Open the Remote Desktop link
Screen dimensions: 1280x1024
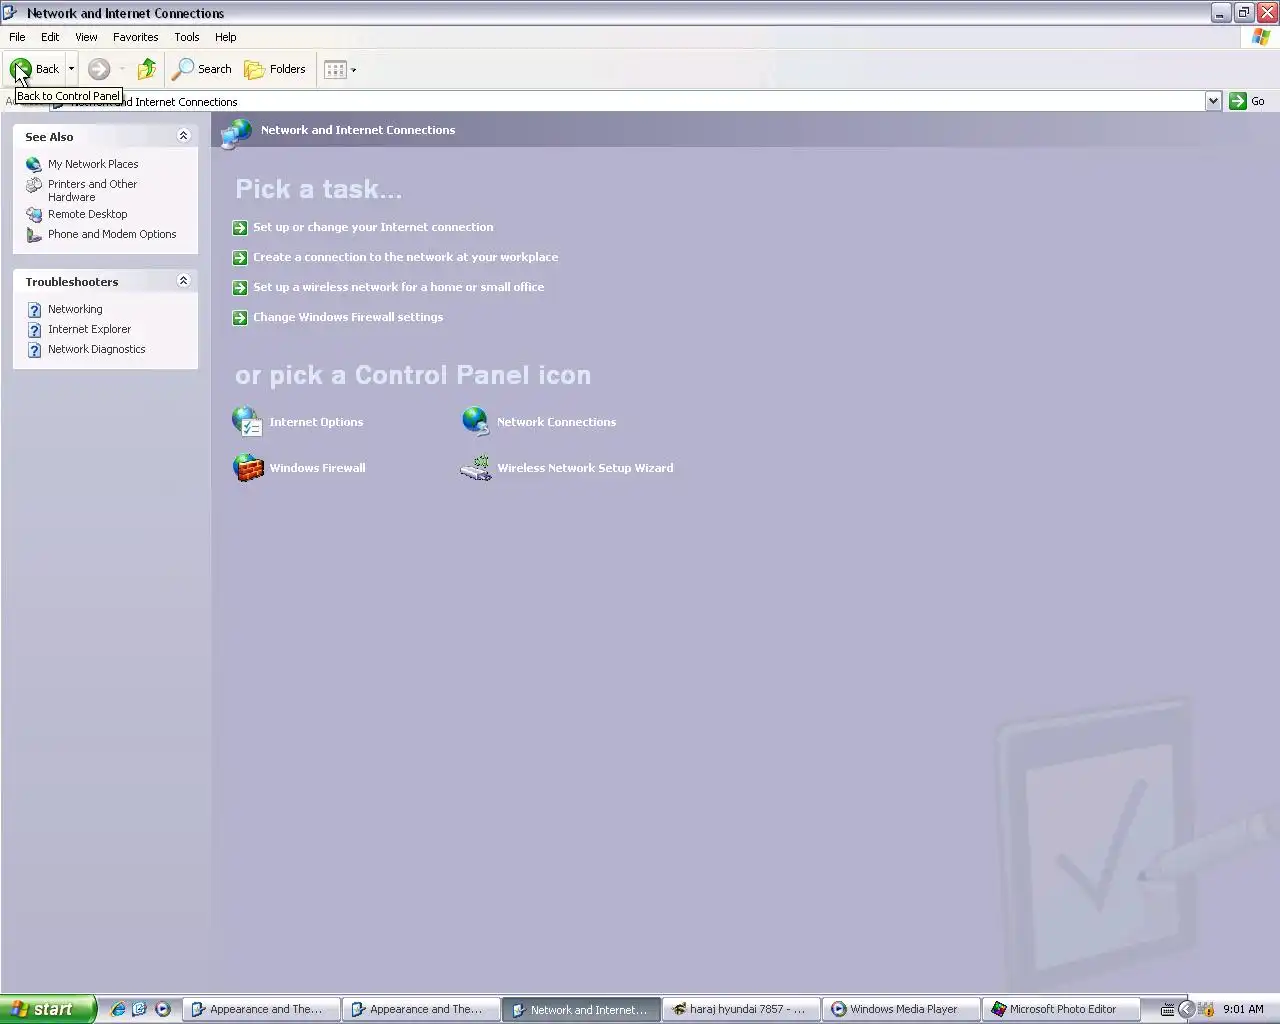(88, 214)
